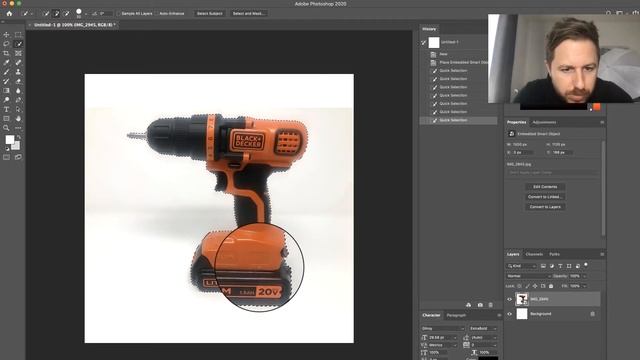The height and width of the screenshot is (360, 640).
Task: Delete current state in History panel
Action: pyautogui.click(x=491, y=305)
